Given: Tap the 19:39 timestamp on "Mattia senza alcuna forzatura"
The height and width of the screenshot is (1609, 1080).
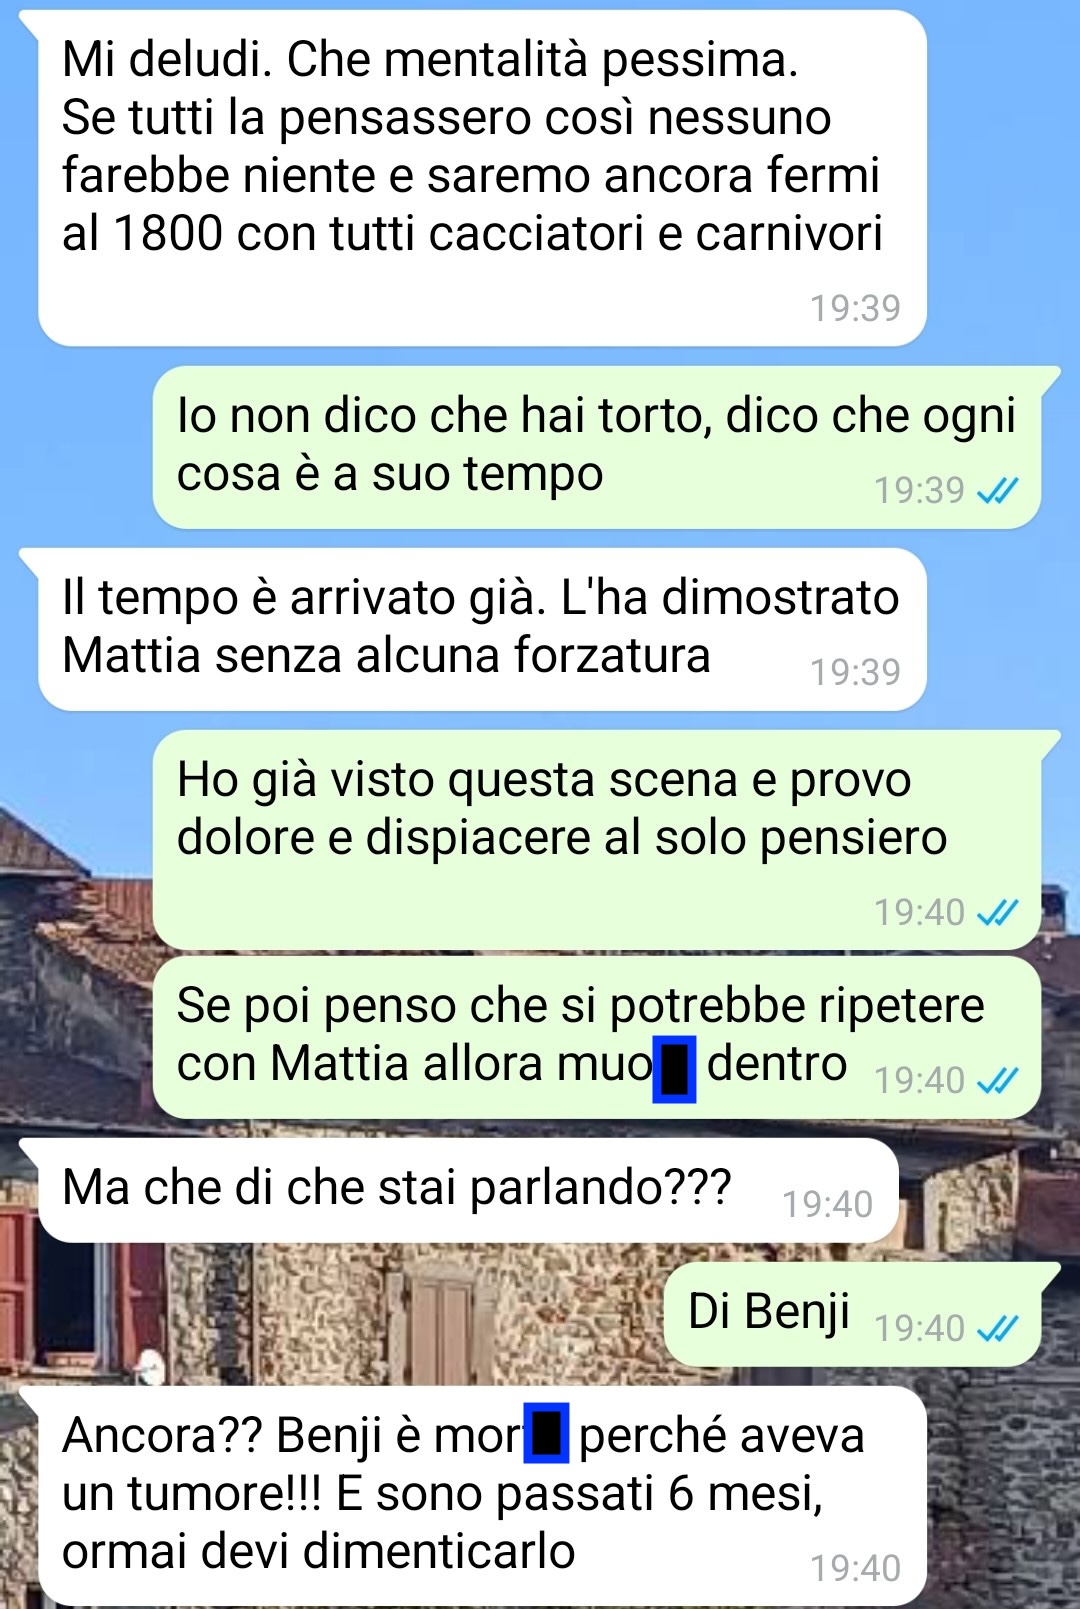Looking at the screenshot, I should pos(855,672).
